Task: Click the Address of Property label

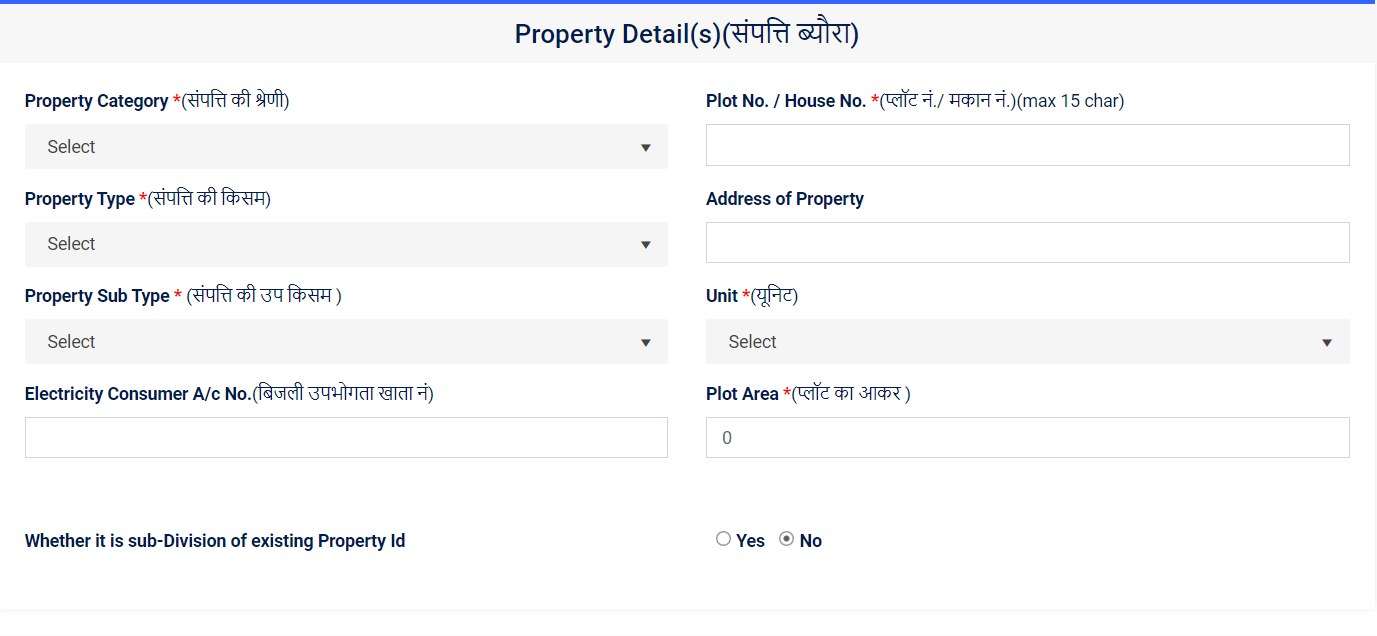Action: tap(784, 198)
